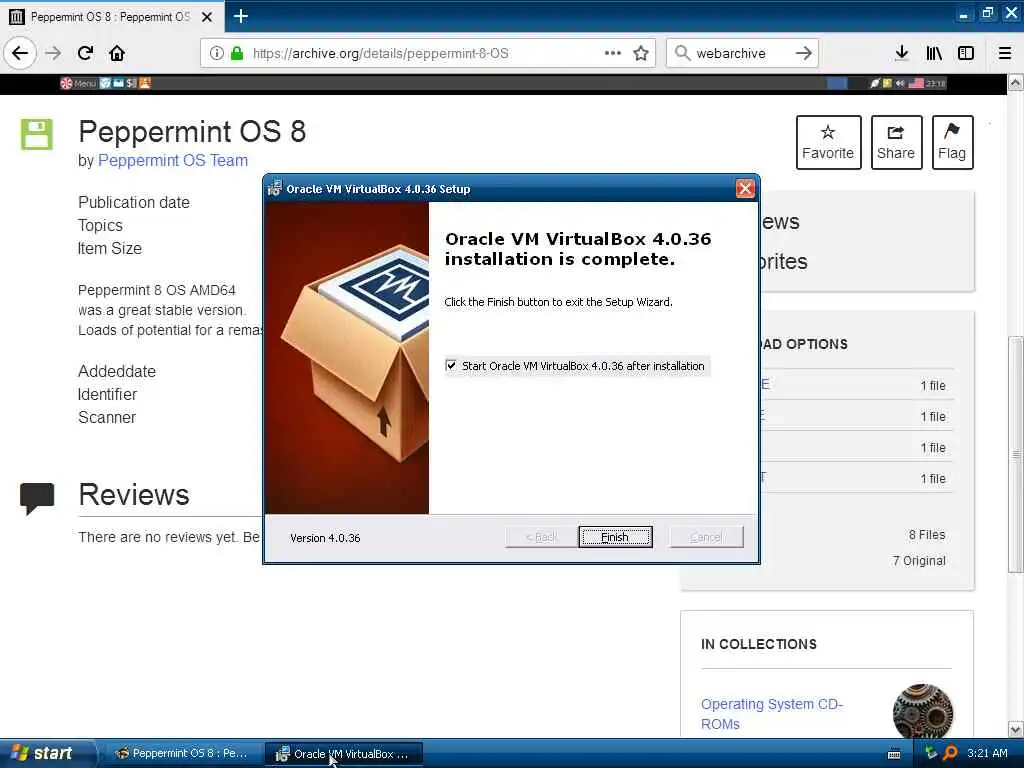Click the page vertical scrollbar thumb
Screen dimensions: 1024x768
tap(1016, 455)
